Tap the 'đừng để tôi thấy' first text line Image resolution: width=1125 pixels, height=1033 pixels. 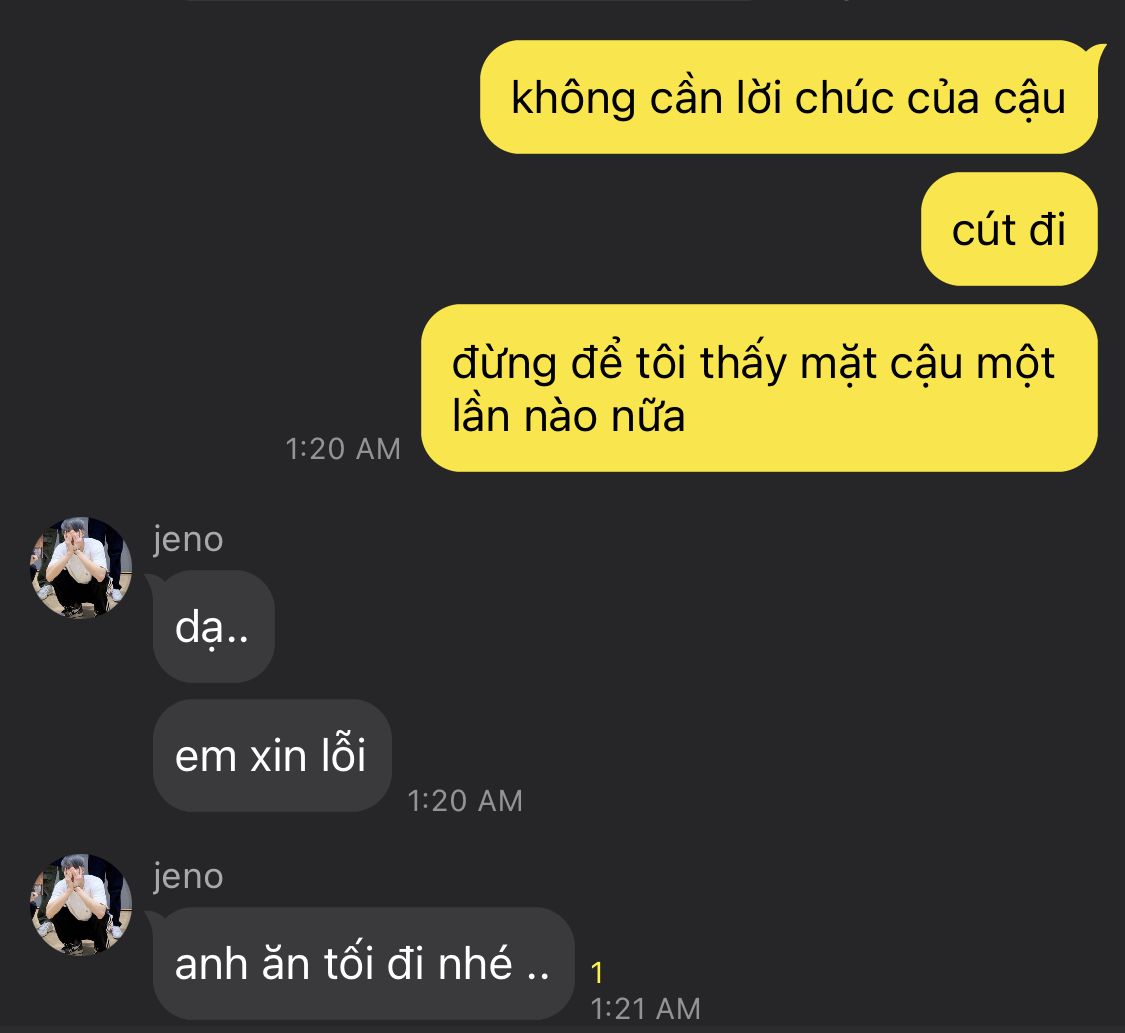click(x=753, y=363)
